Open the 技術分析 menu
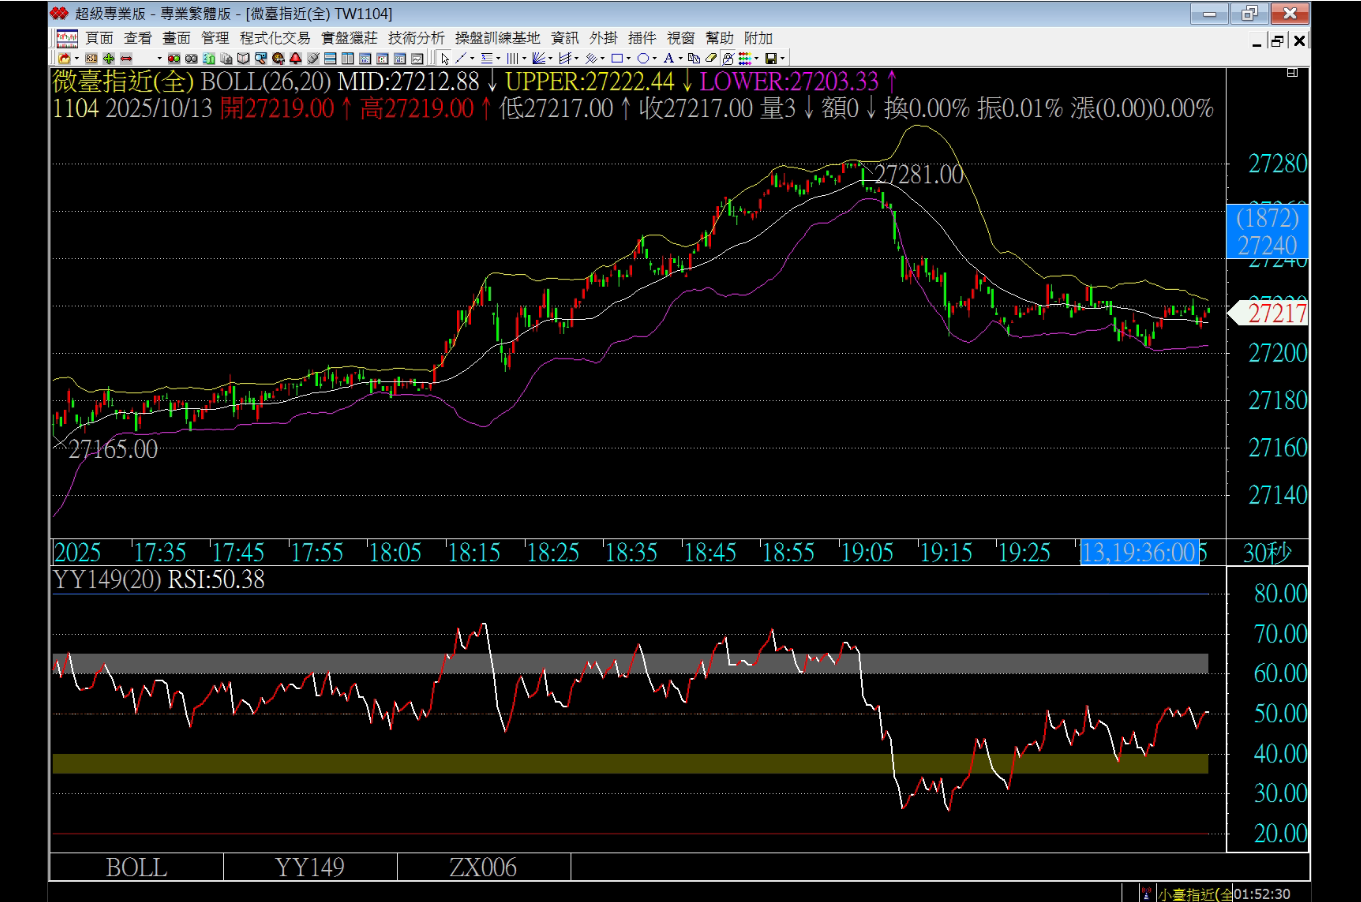The width and height of the screenshot is (1361, 902). click(x=416, y=38)
